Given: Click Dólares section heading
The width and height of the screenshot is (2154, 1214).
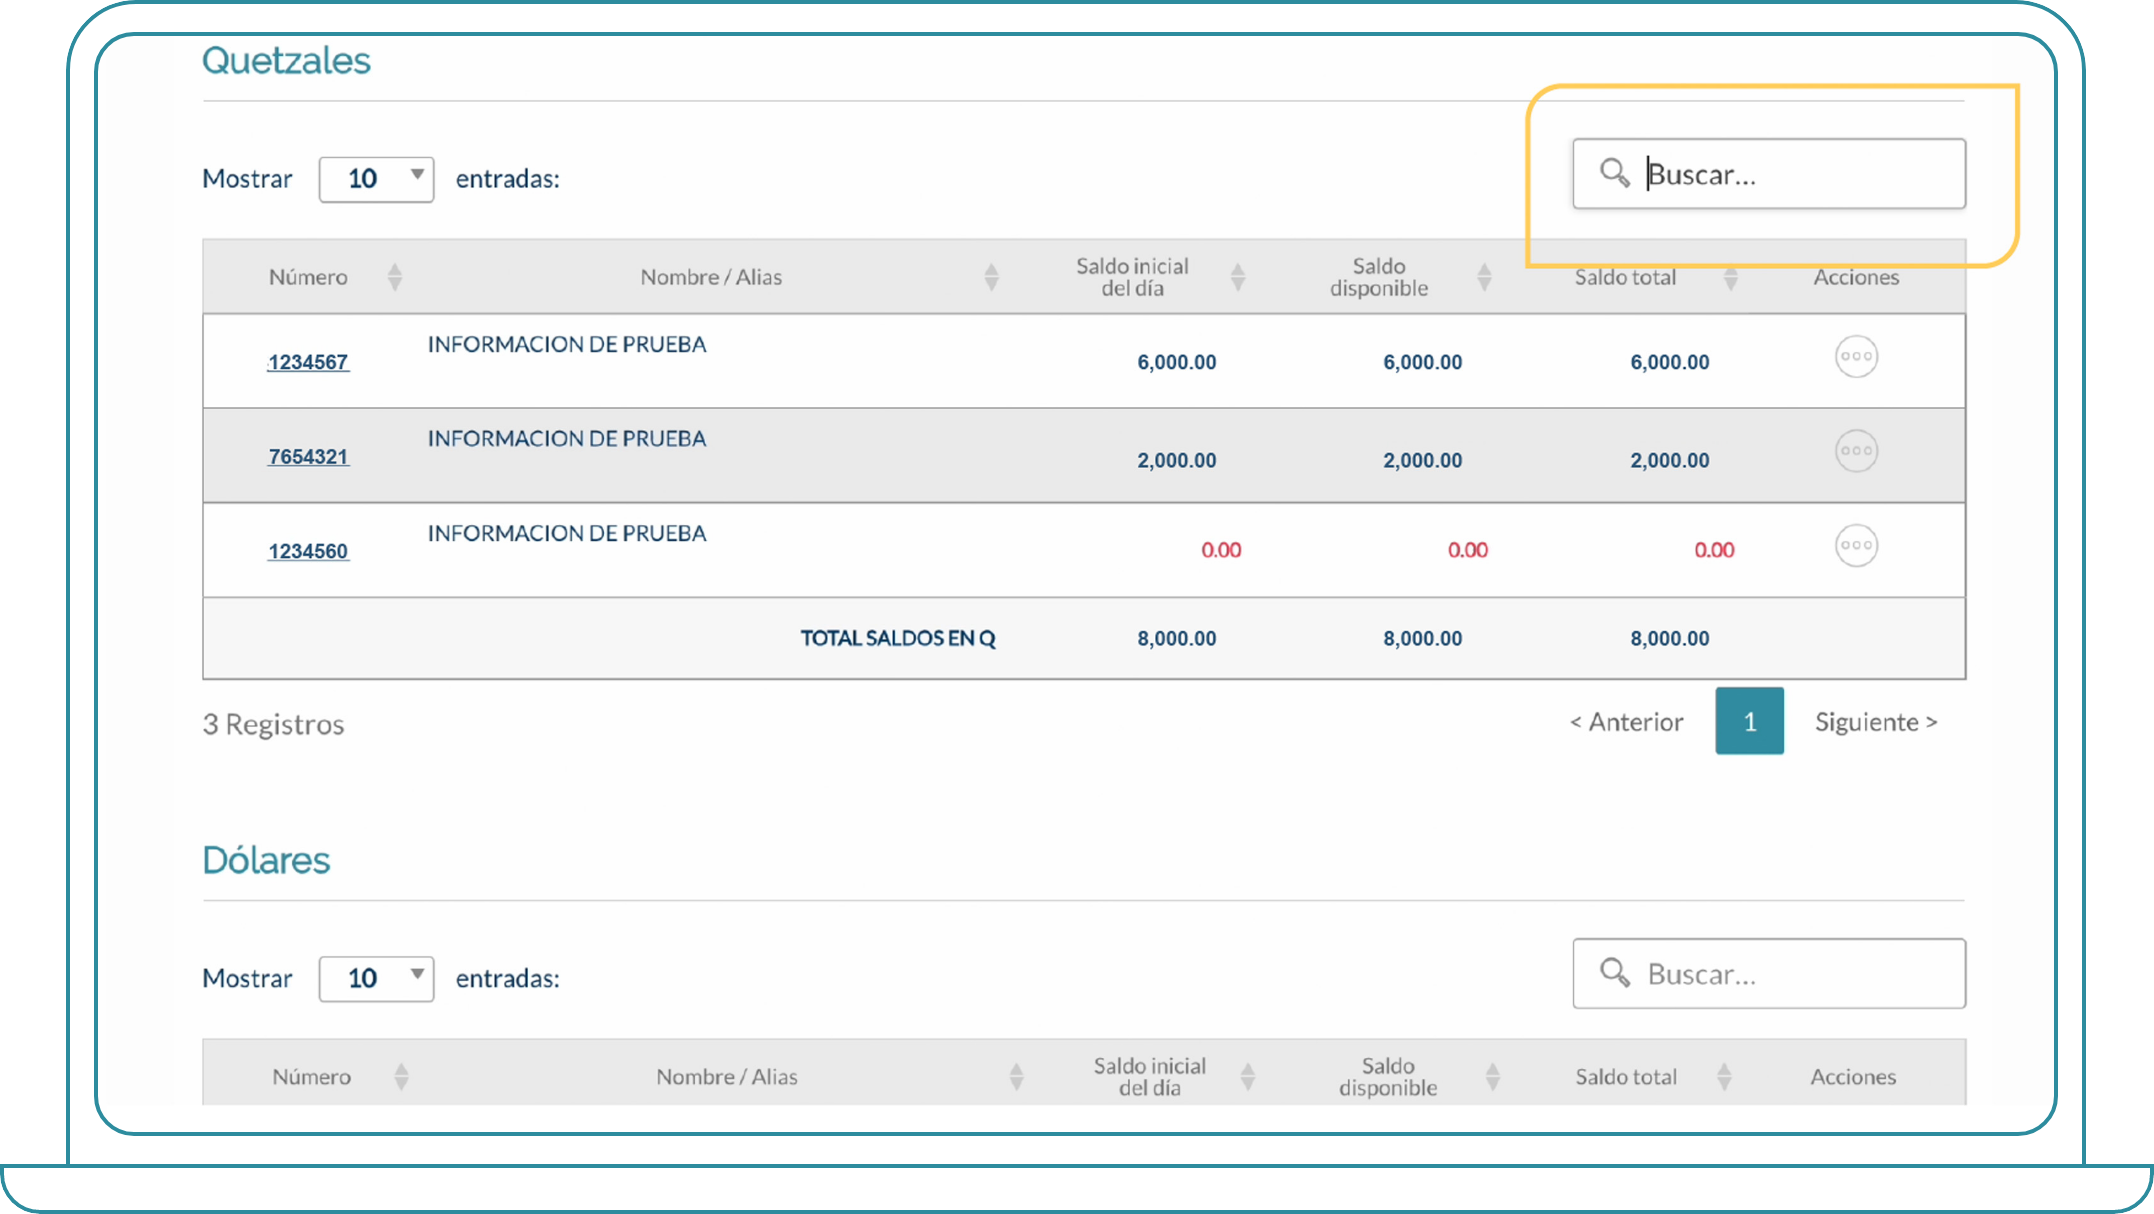Looking at the screenshot, I should 266,860.
